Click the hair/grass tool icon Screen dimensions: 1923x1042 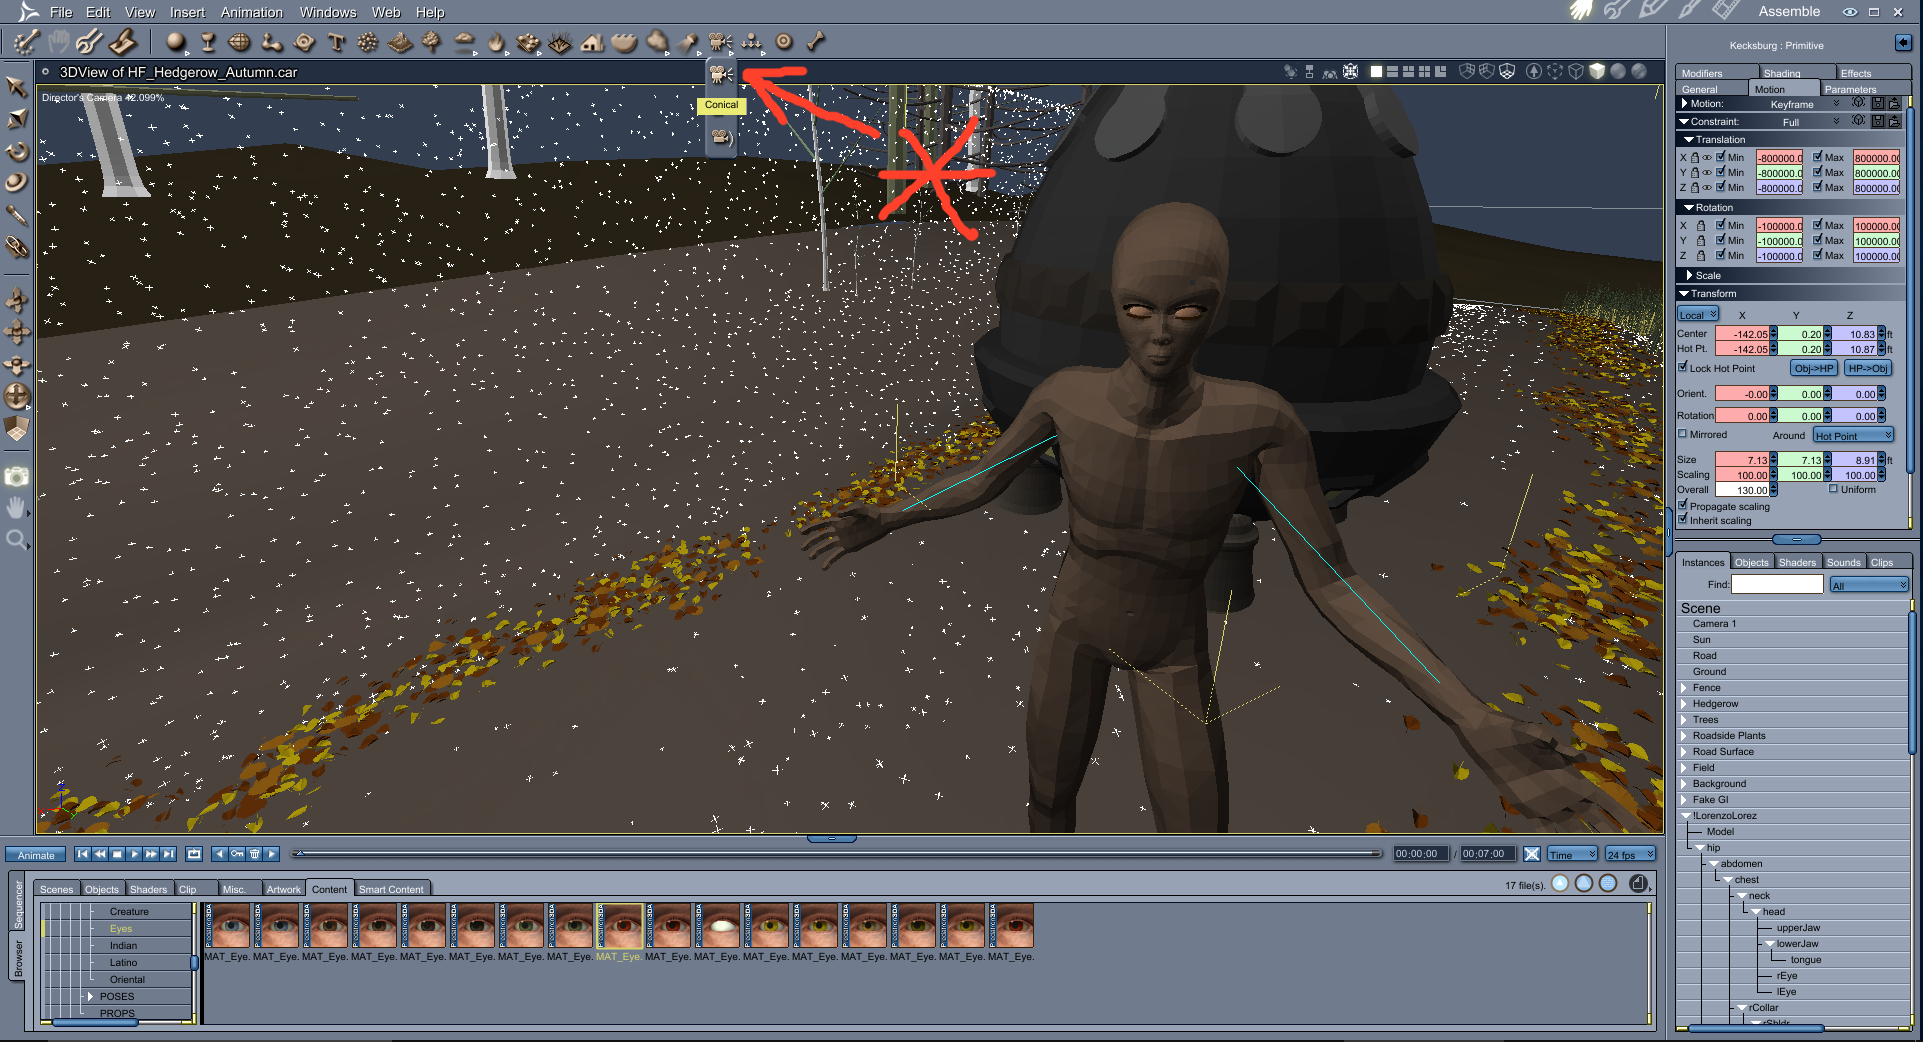pos(560,41)
